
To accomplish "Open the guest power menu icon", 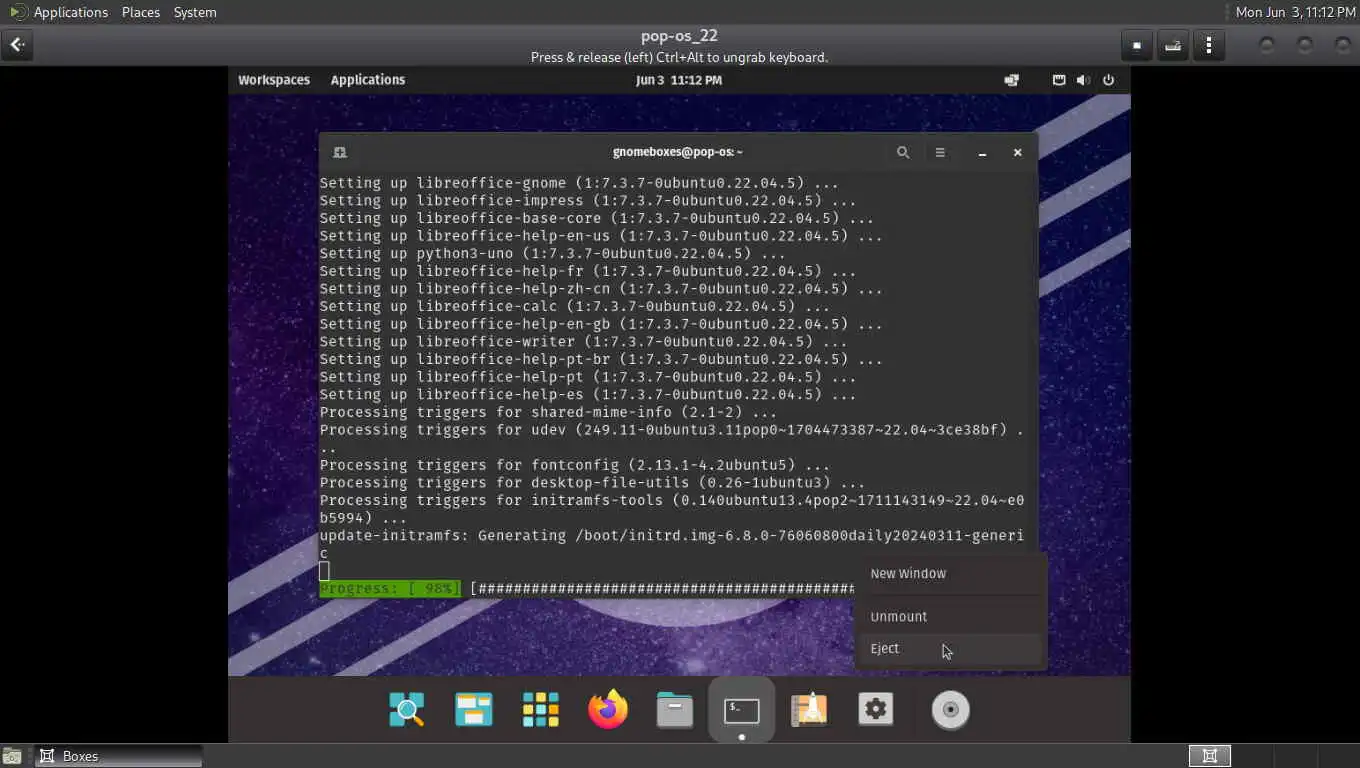I will point(1108,80).
